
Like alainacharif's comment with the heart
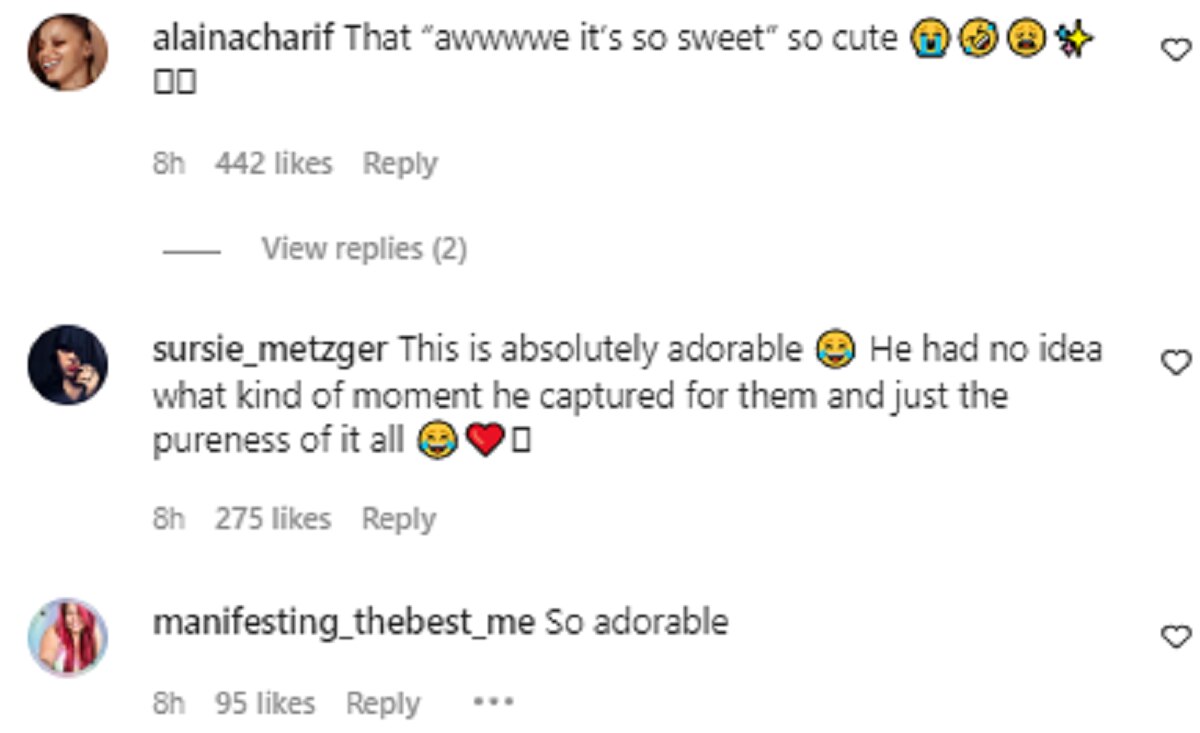coord(1179,49)
